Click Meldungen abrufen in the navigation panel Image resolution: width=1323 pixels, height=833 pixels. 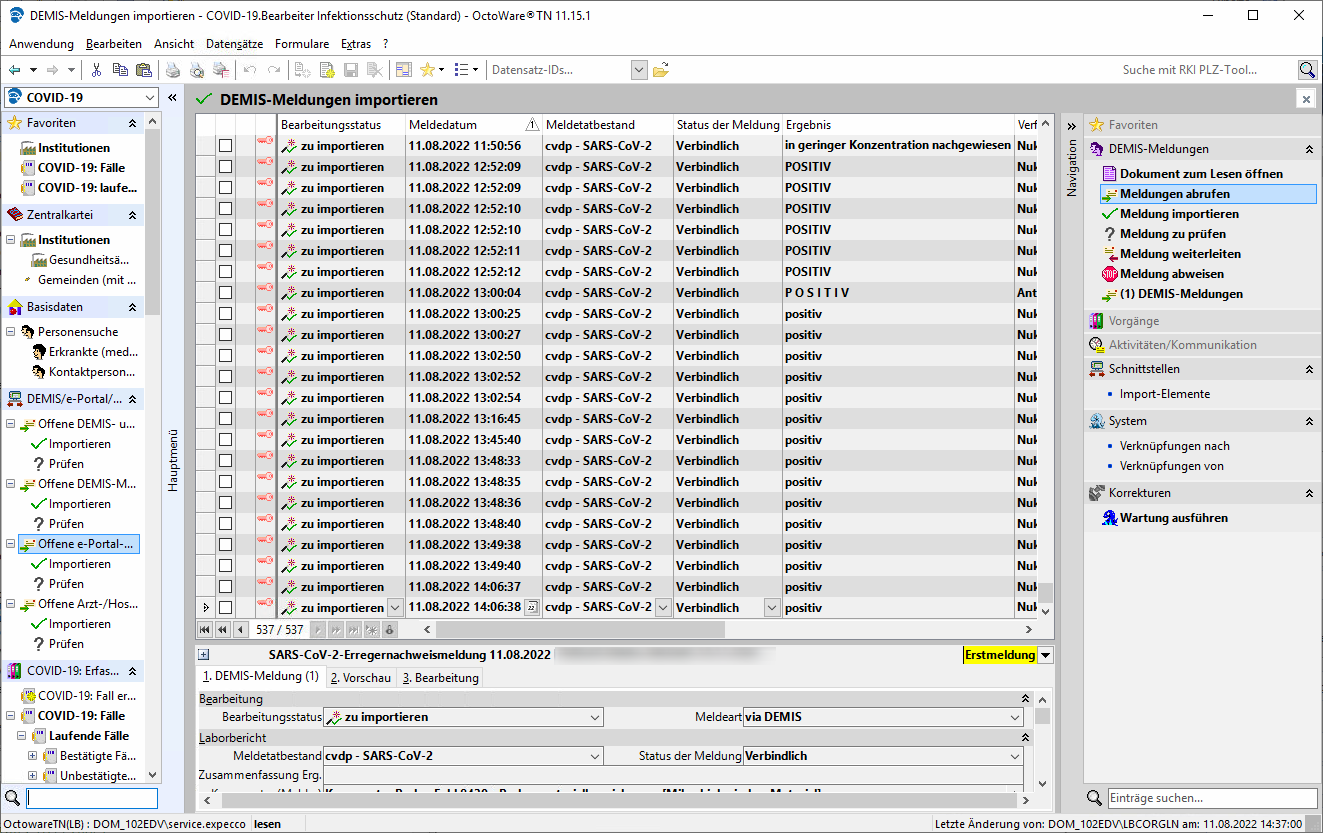[1174, 194]
